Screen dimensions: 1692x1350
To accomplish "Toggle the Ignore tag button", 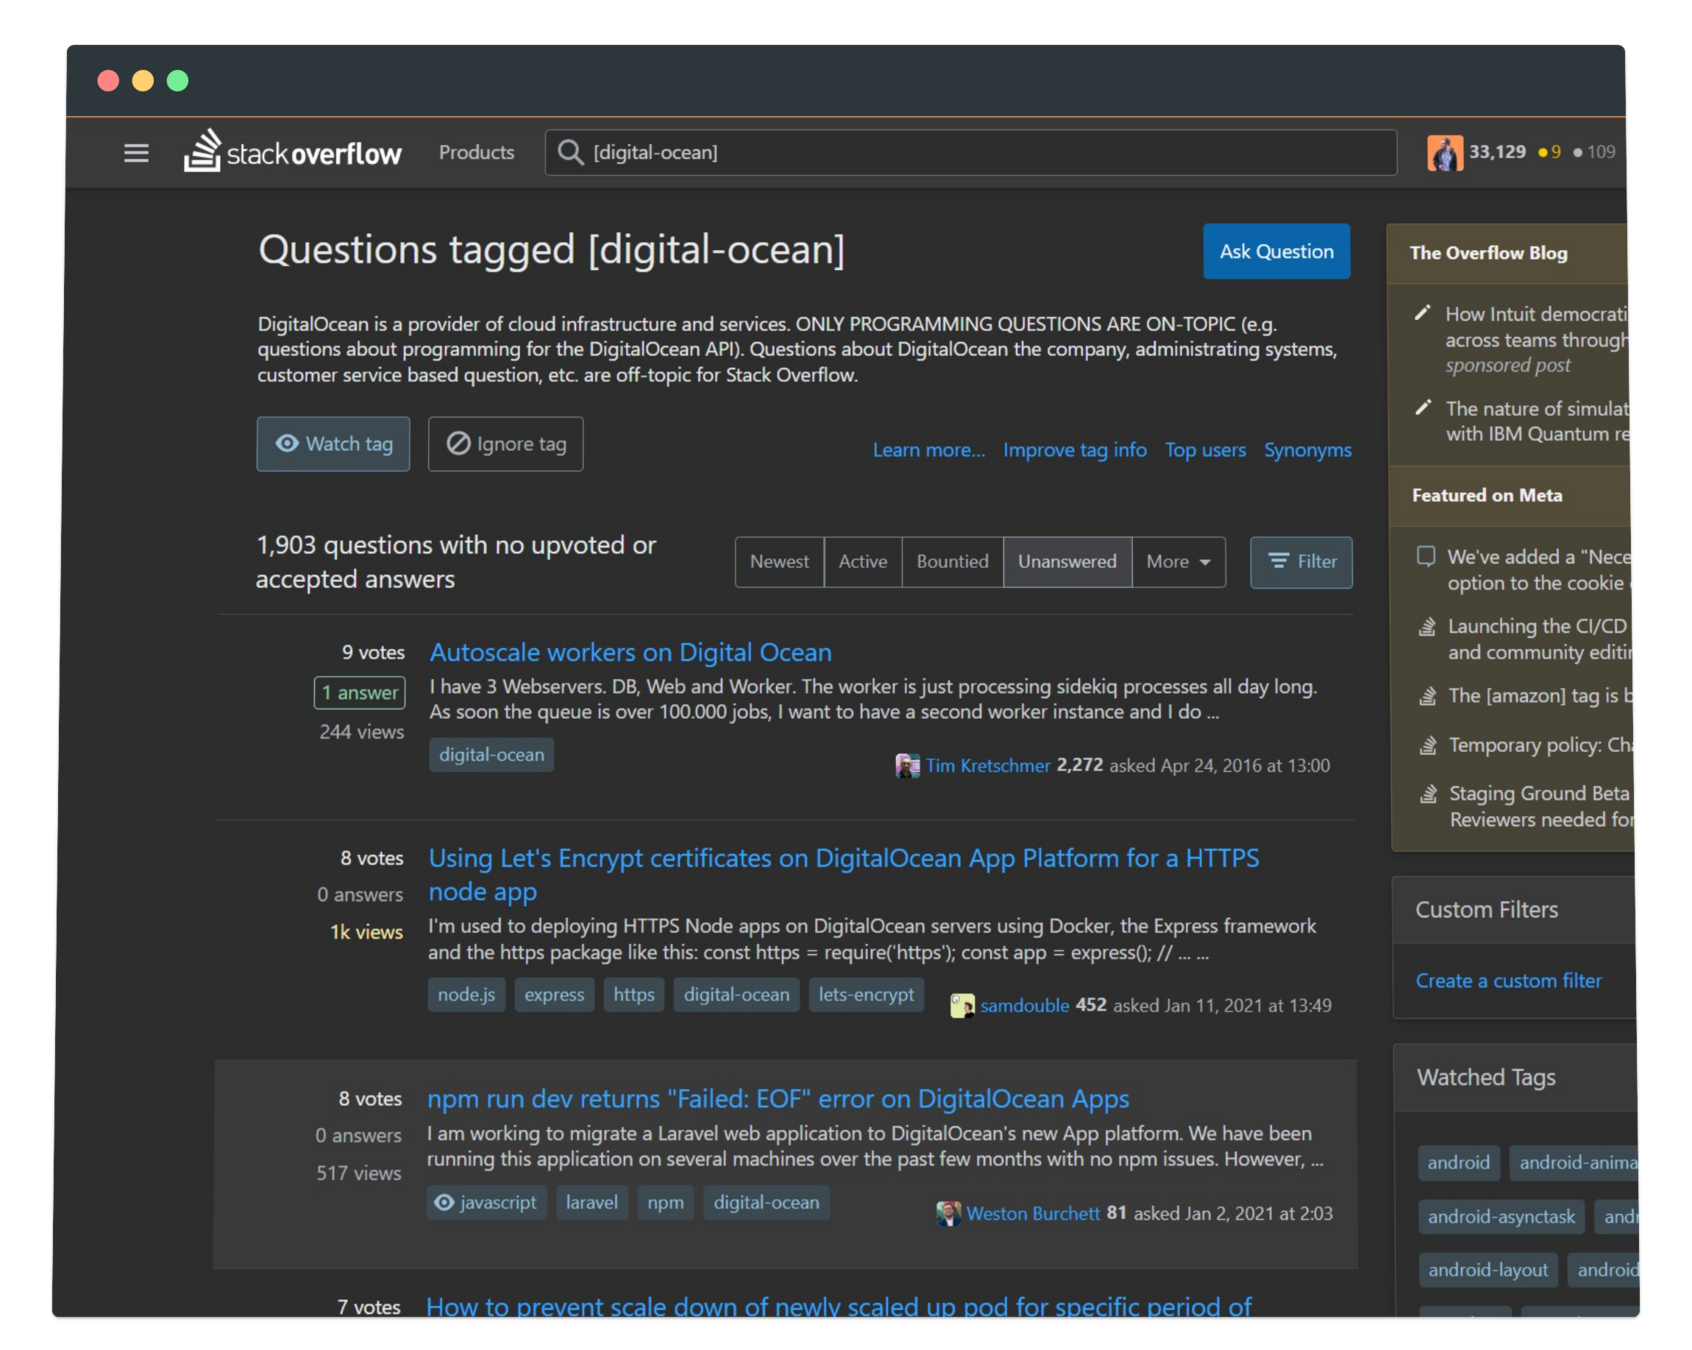I will click(506, 444).
